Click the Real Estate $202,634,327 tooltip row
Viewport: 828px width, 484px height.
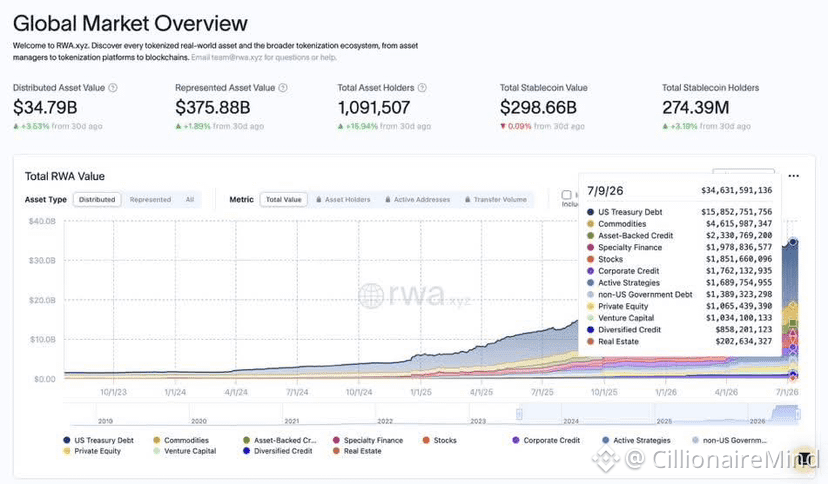coord(679,341)
